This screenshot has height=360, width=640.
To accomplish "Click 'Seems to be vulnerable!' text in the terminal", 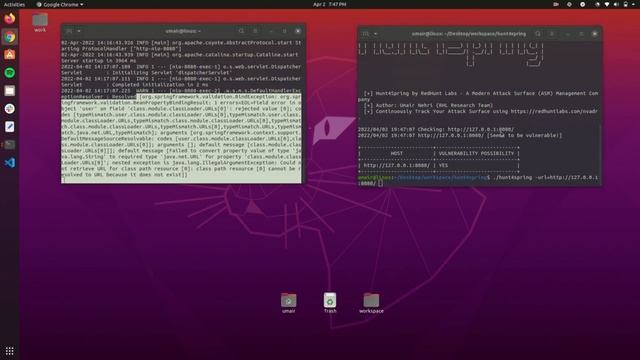I will [x=524, y=135].
